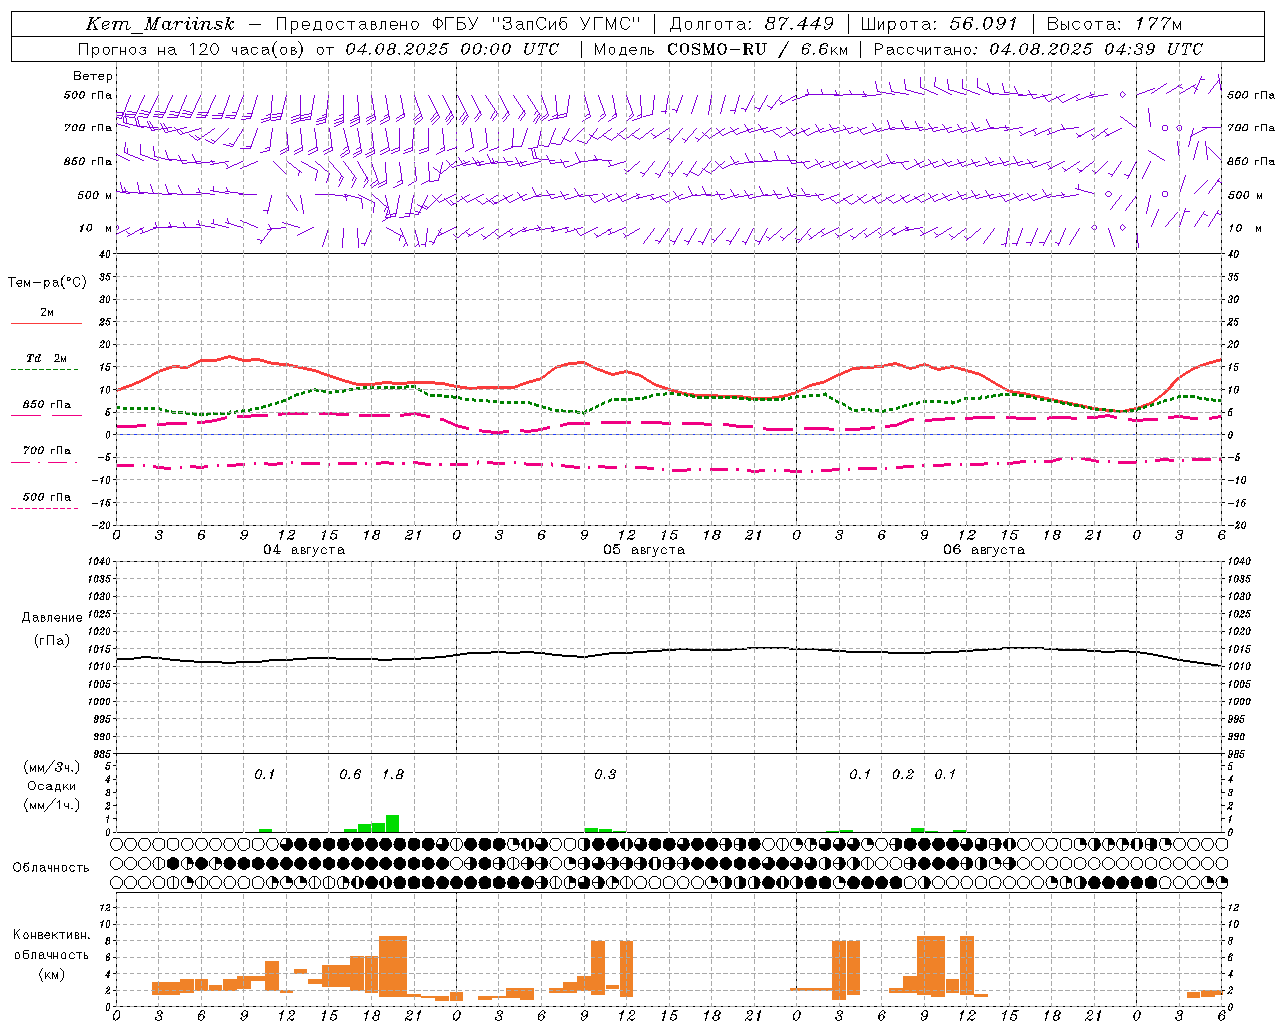Click the Kem_Mariinsk station title
This screenshot has width=1280, height=1024.
[160, 24]
